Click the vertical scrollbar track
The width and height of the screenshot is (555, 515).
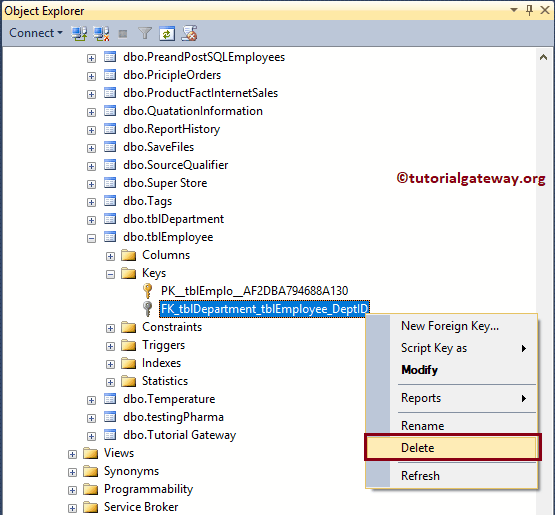tap(543, 283)
